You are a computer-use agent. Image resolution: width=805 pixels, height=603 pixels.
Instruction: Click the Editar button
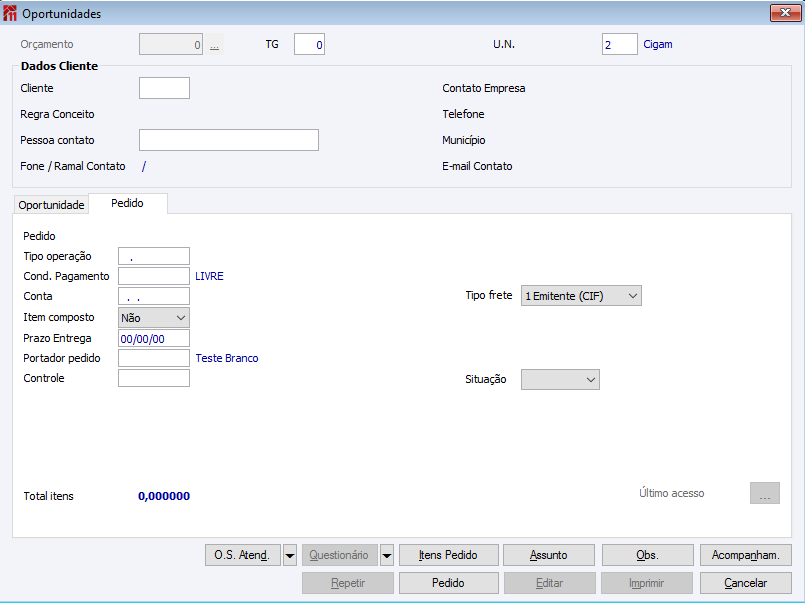click(549, 583)
